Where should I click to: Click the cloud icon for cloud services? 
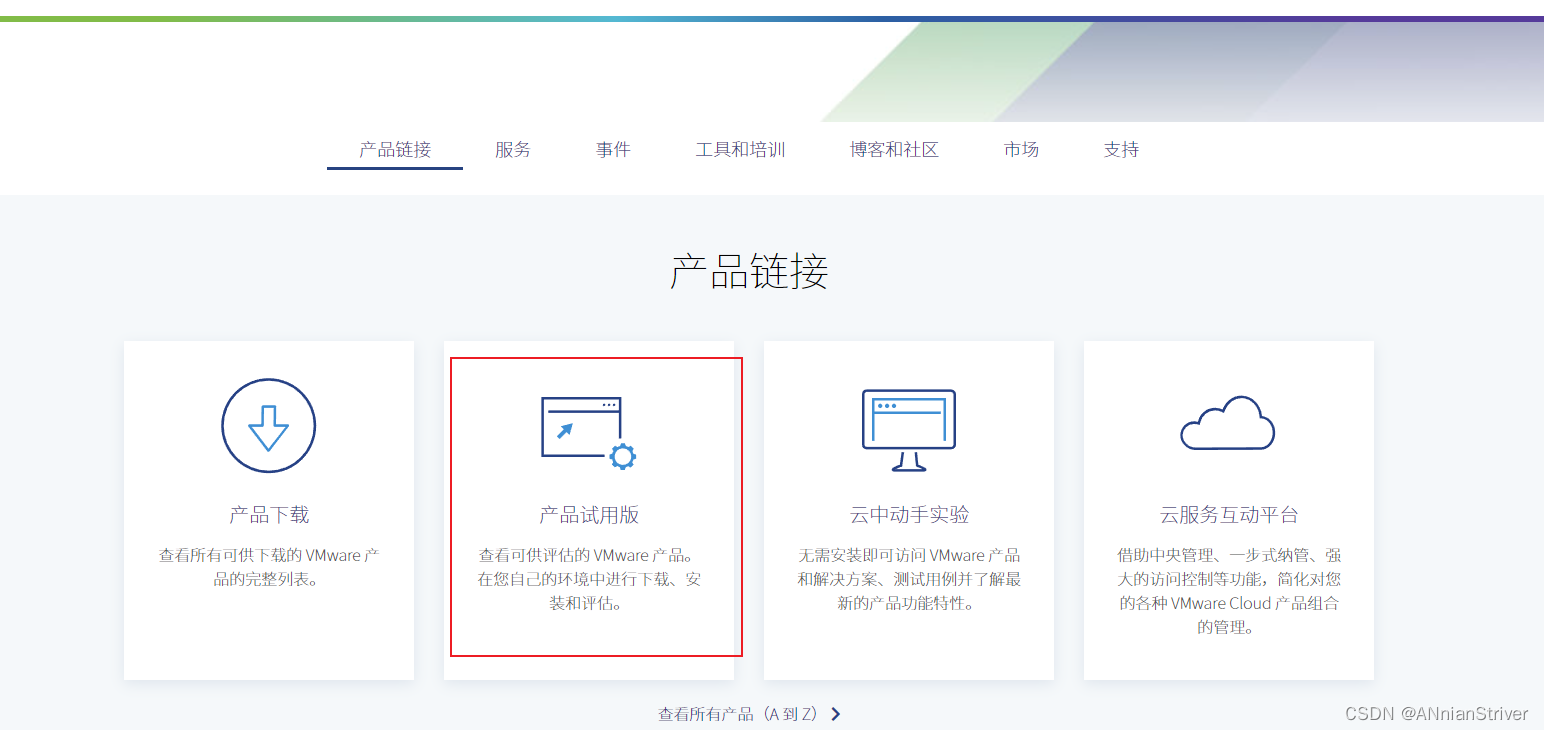[1228, 423]
